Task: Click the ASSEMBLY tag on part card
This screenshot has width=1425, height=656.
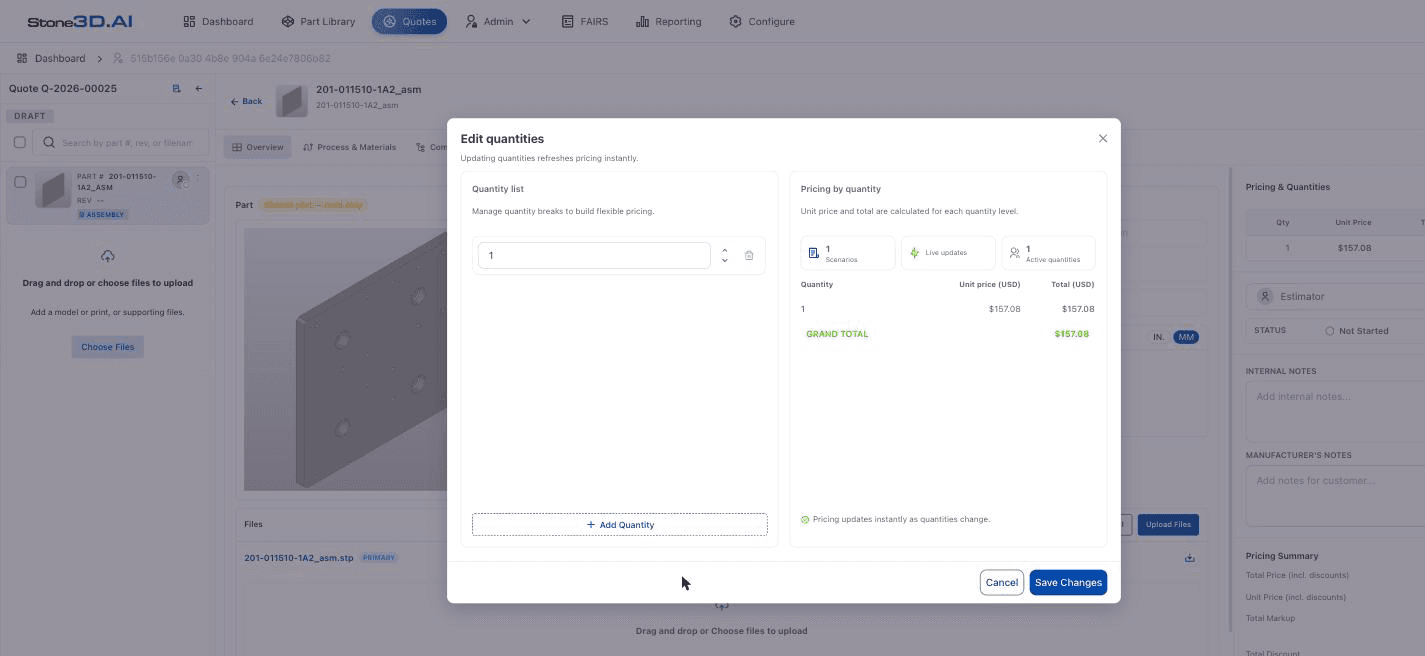Action: [x=103, y=215]
